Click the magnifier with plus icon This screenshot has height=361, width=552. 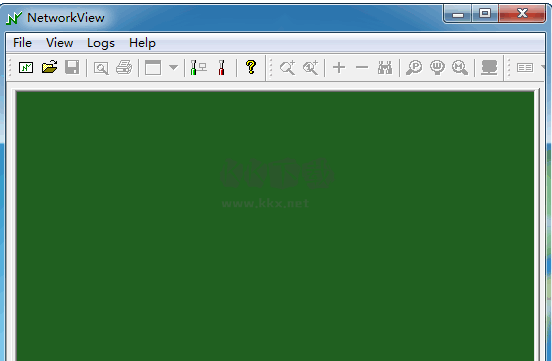pos(287,67)
